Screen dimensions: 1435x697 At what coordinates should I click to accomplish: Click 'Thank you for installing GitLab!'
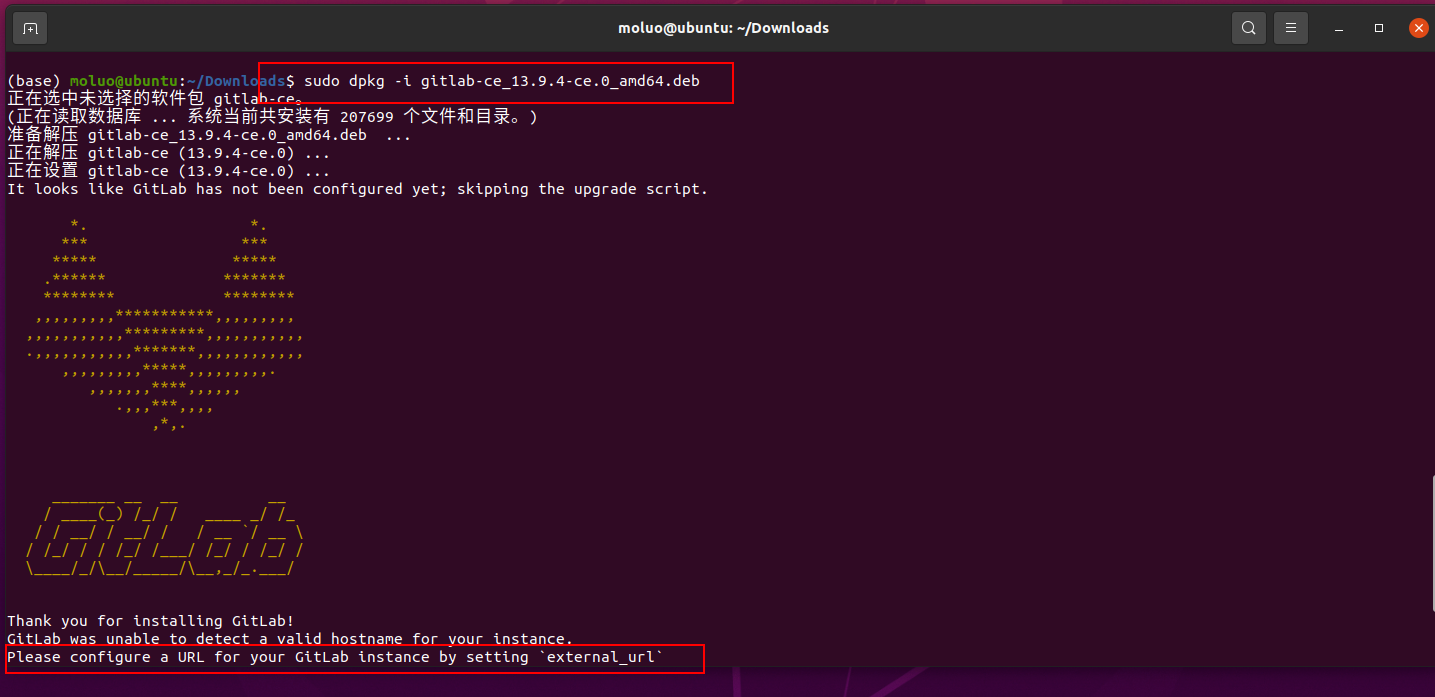[x=151, y=621]
